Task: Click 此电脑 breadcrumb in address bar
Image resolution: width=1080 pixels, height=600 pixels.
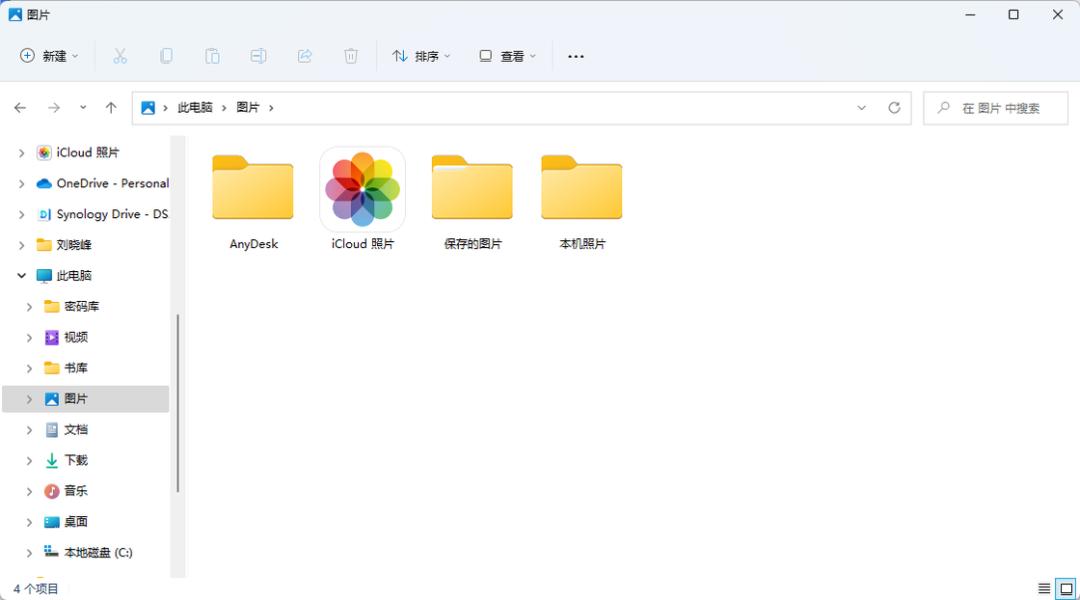Action: (195, 107)
